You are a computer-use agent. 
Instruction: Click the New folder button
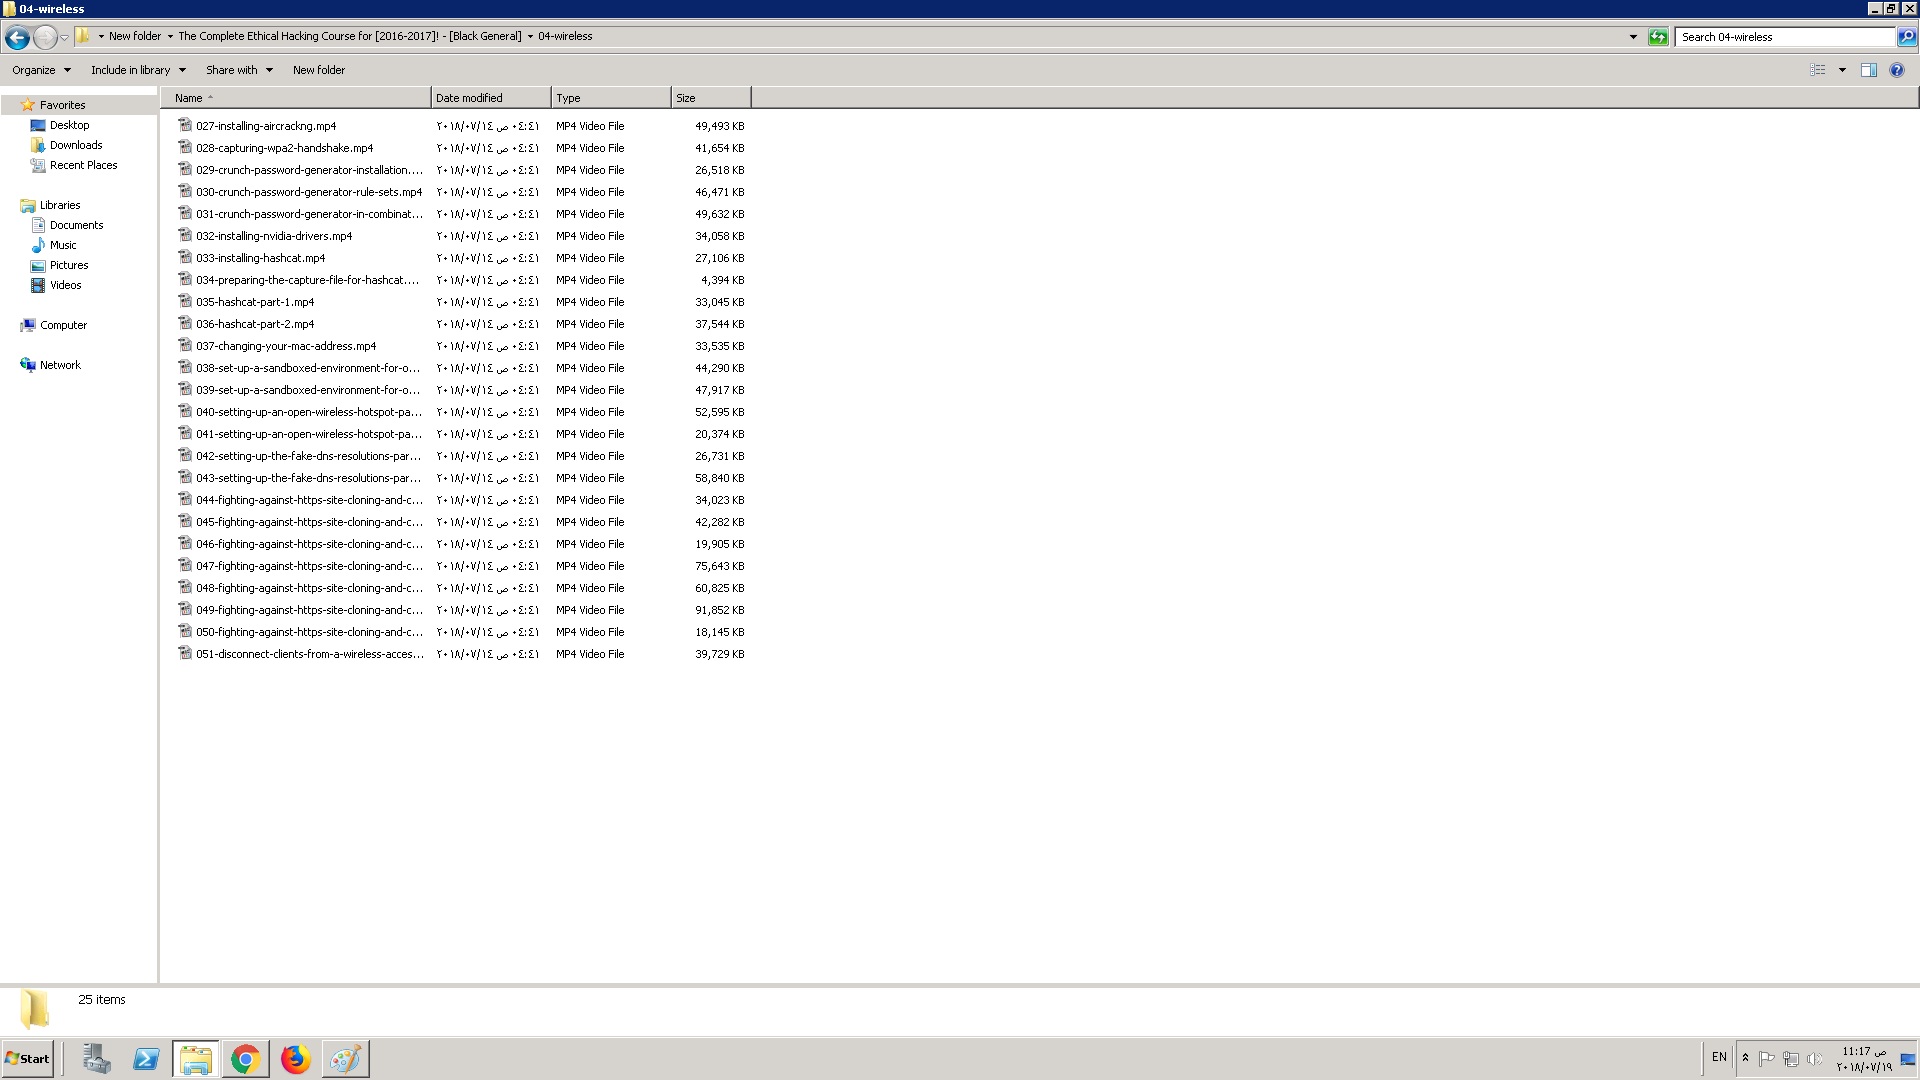[319, 70]
